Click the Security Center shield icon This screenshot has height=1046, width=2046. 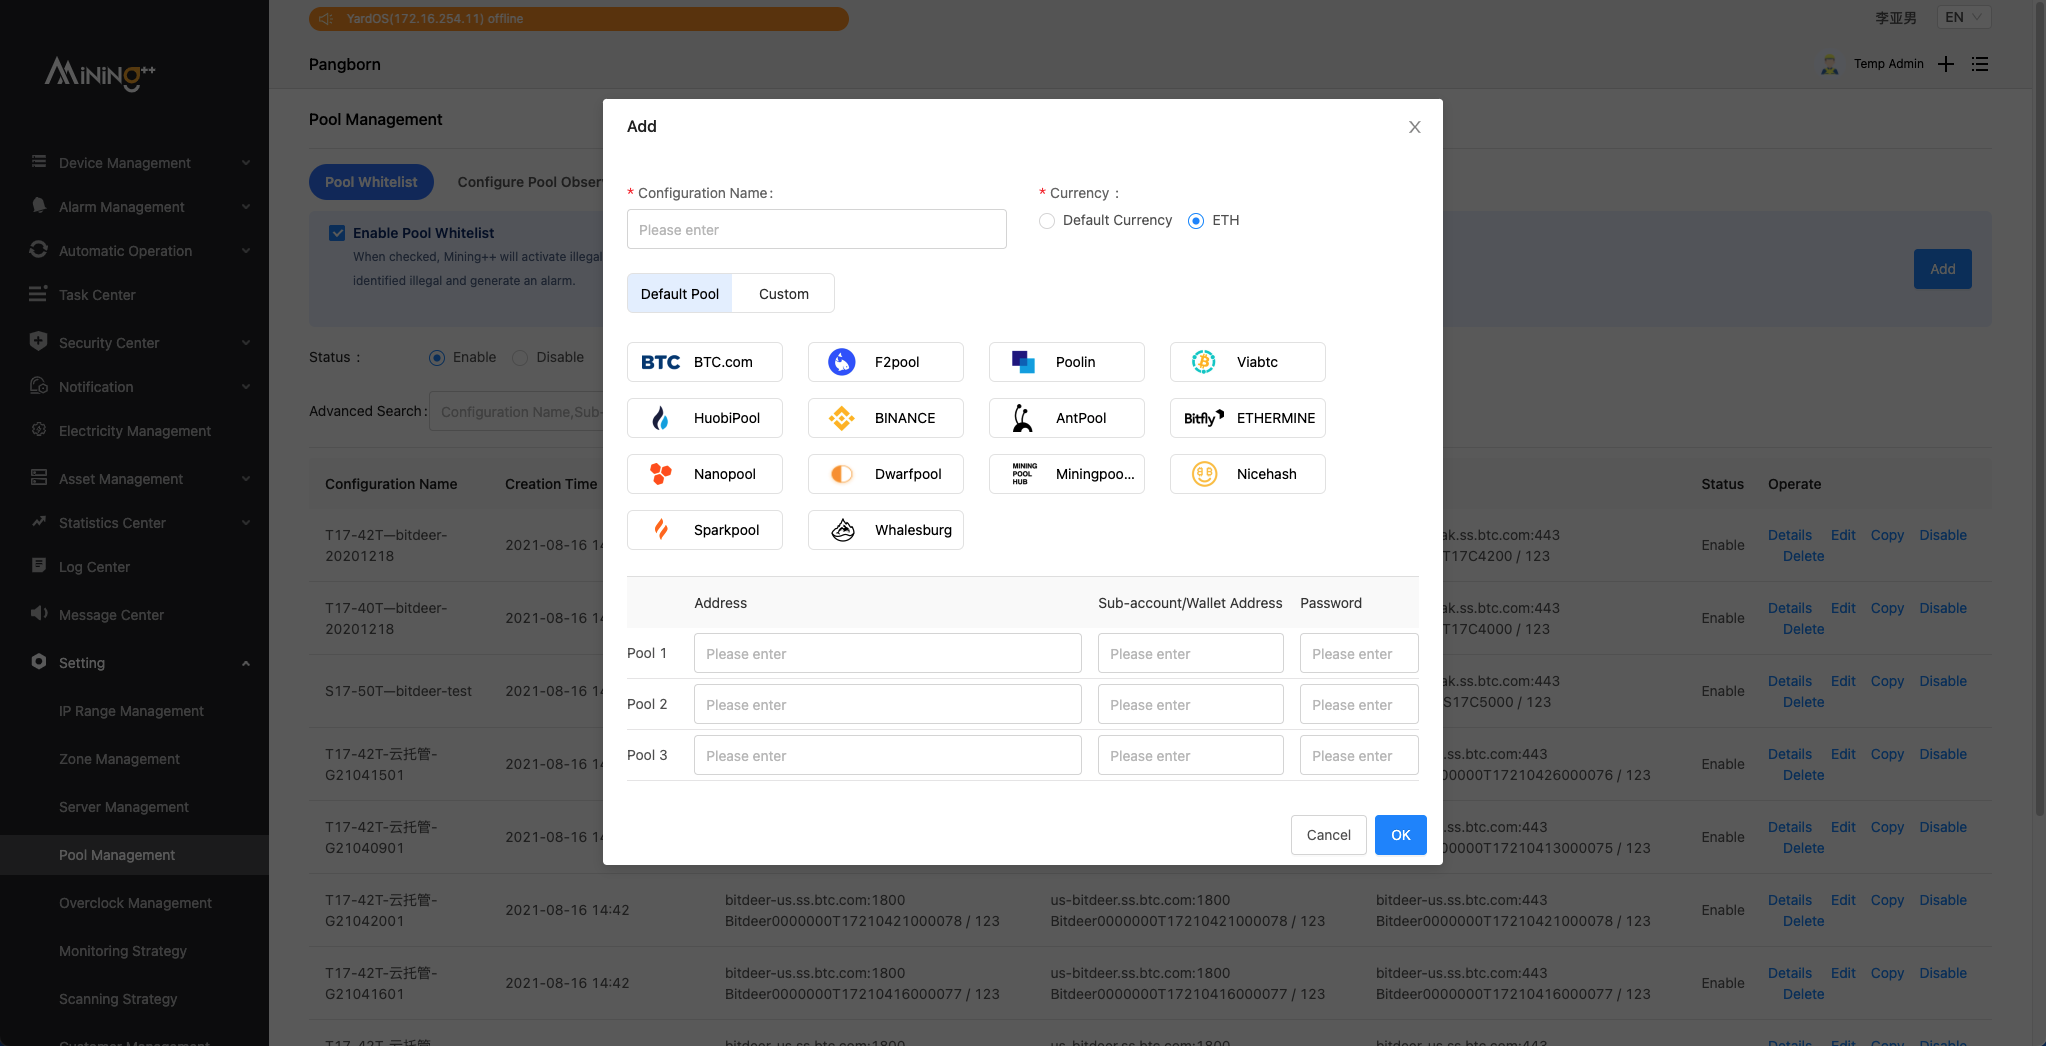pos(39,342)
